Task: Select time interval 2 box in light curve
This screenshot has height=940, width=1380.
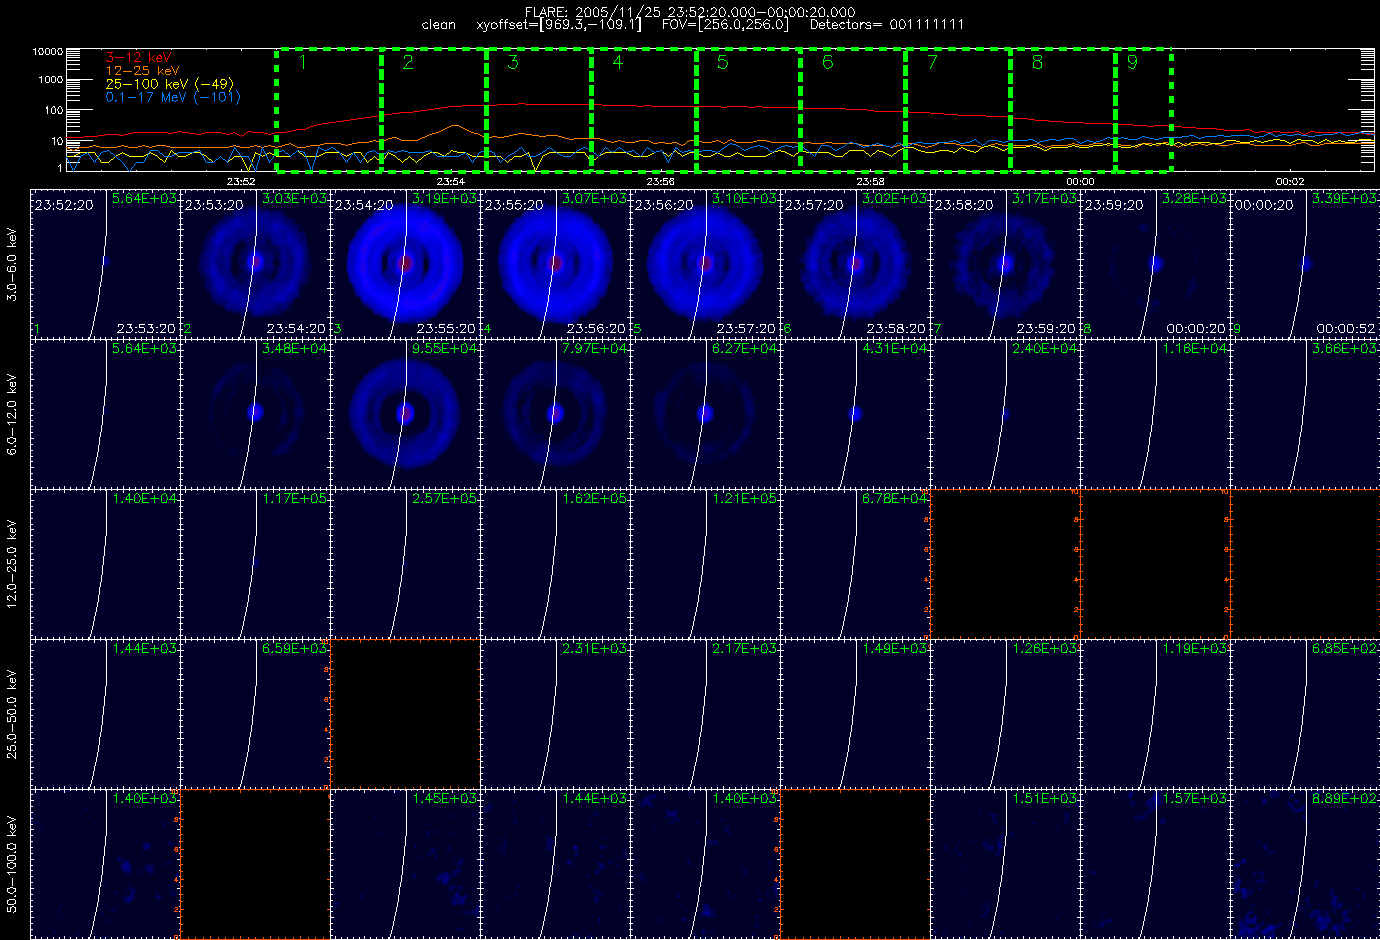Action: click(433, 110)
